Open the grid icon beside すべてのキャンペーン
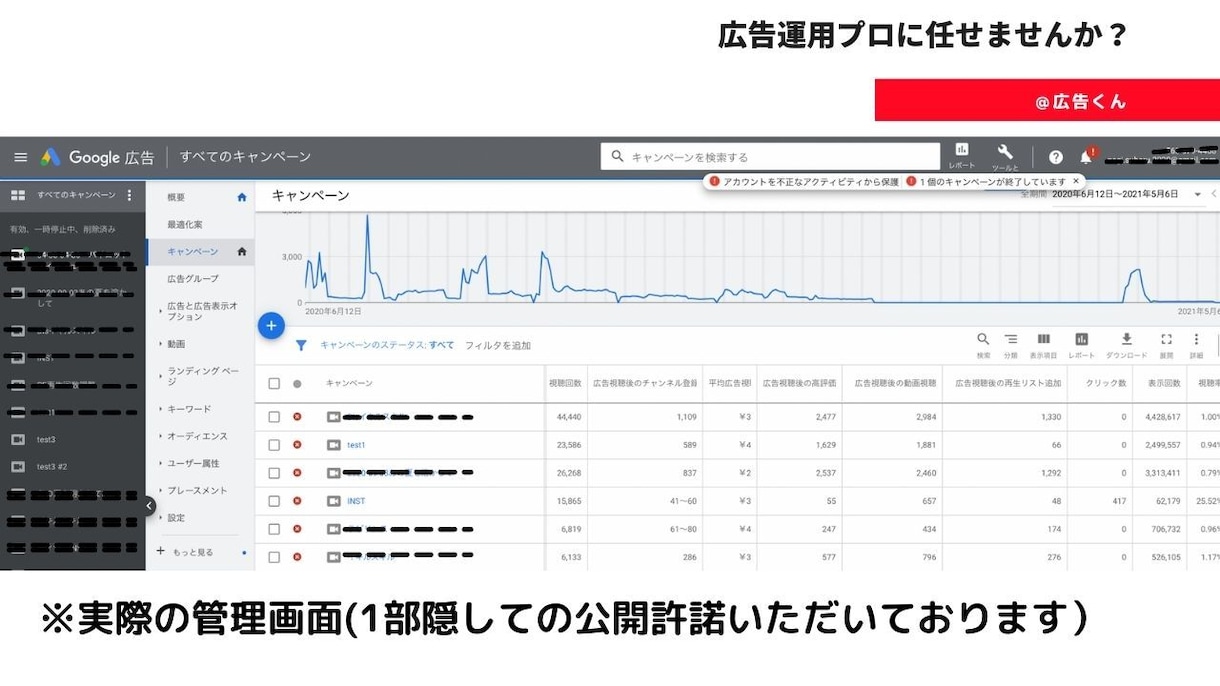 (x=17, y=195)
